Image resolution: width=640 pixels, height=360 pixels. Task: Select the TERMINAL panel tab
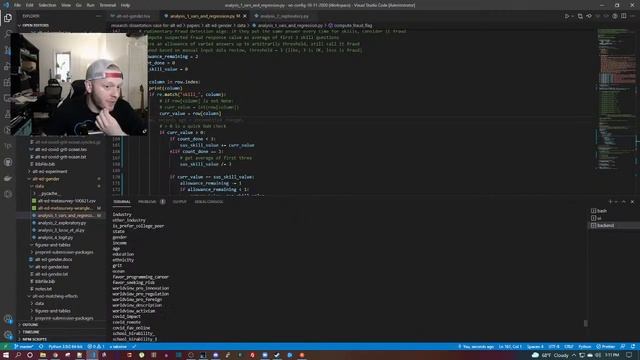(122, 202)
